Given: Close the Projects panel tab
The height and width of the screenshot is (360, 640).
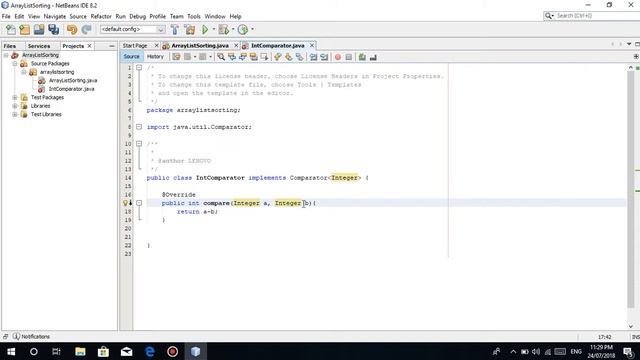Looking at the screenshot, I should click(x=89, y=46).
